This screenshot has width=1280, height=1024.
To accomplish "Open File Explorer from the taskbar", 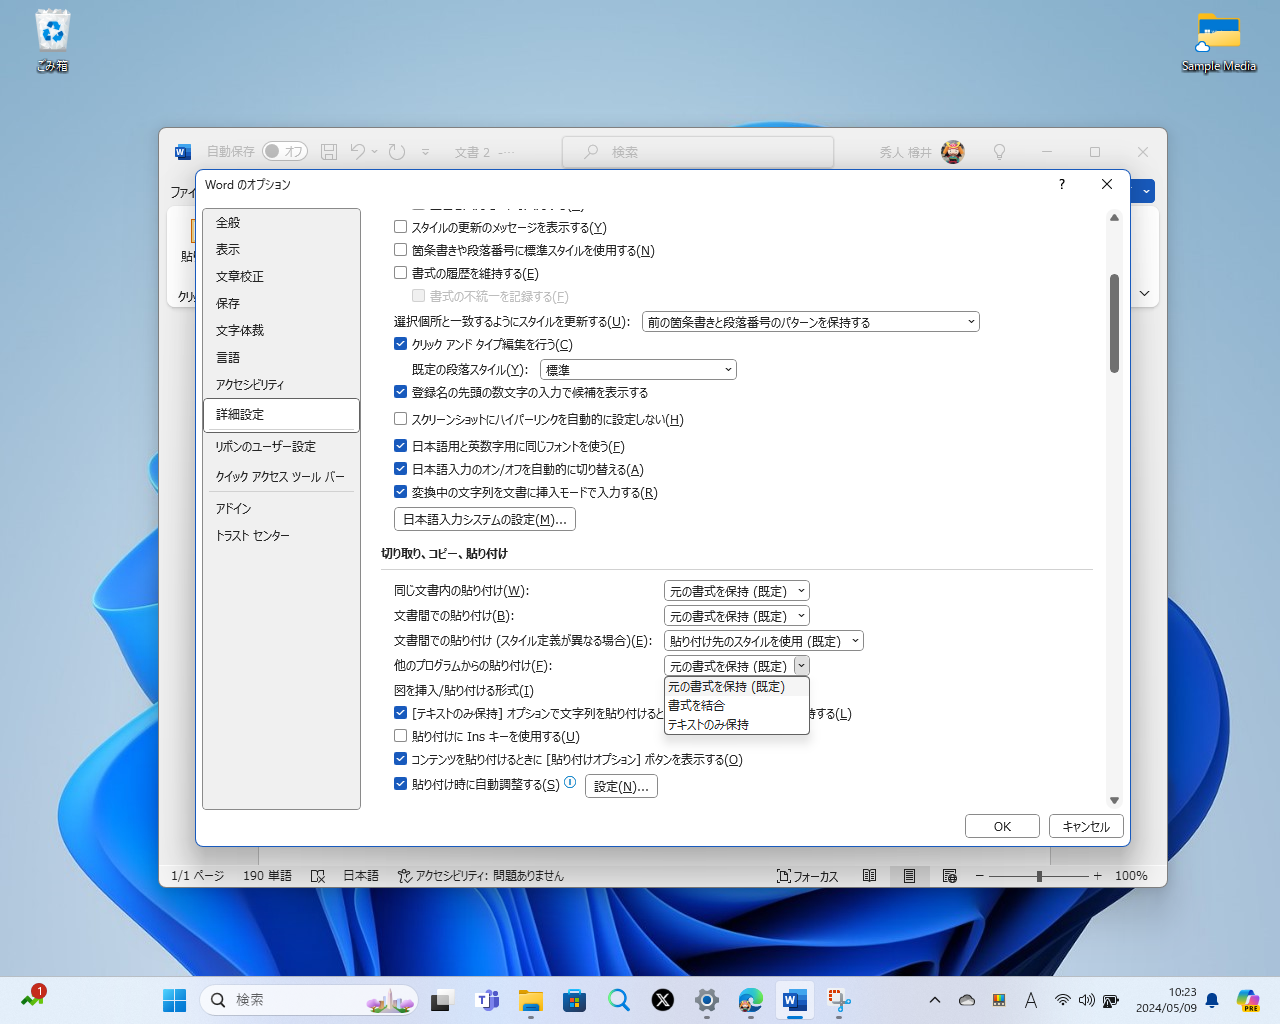I will coord(531,1000).
